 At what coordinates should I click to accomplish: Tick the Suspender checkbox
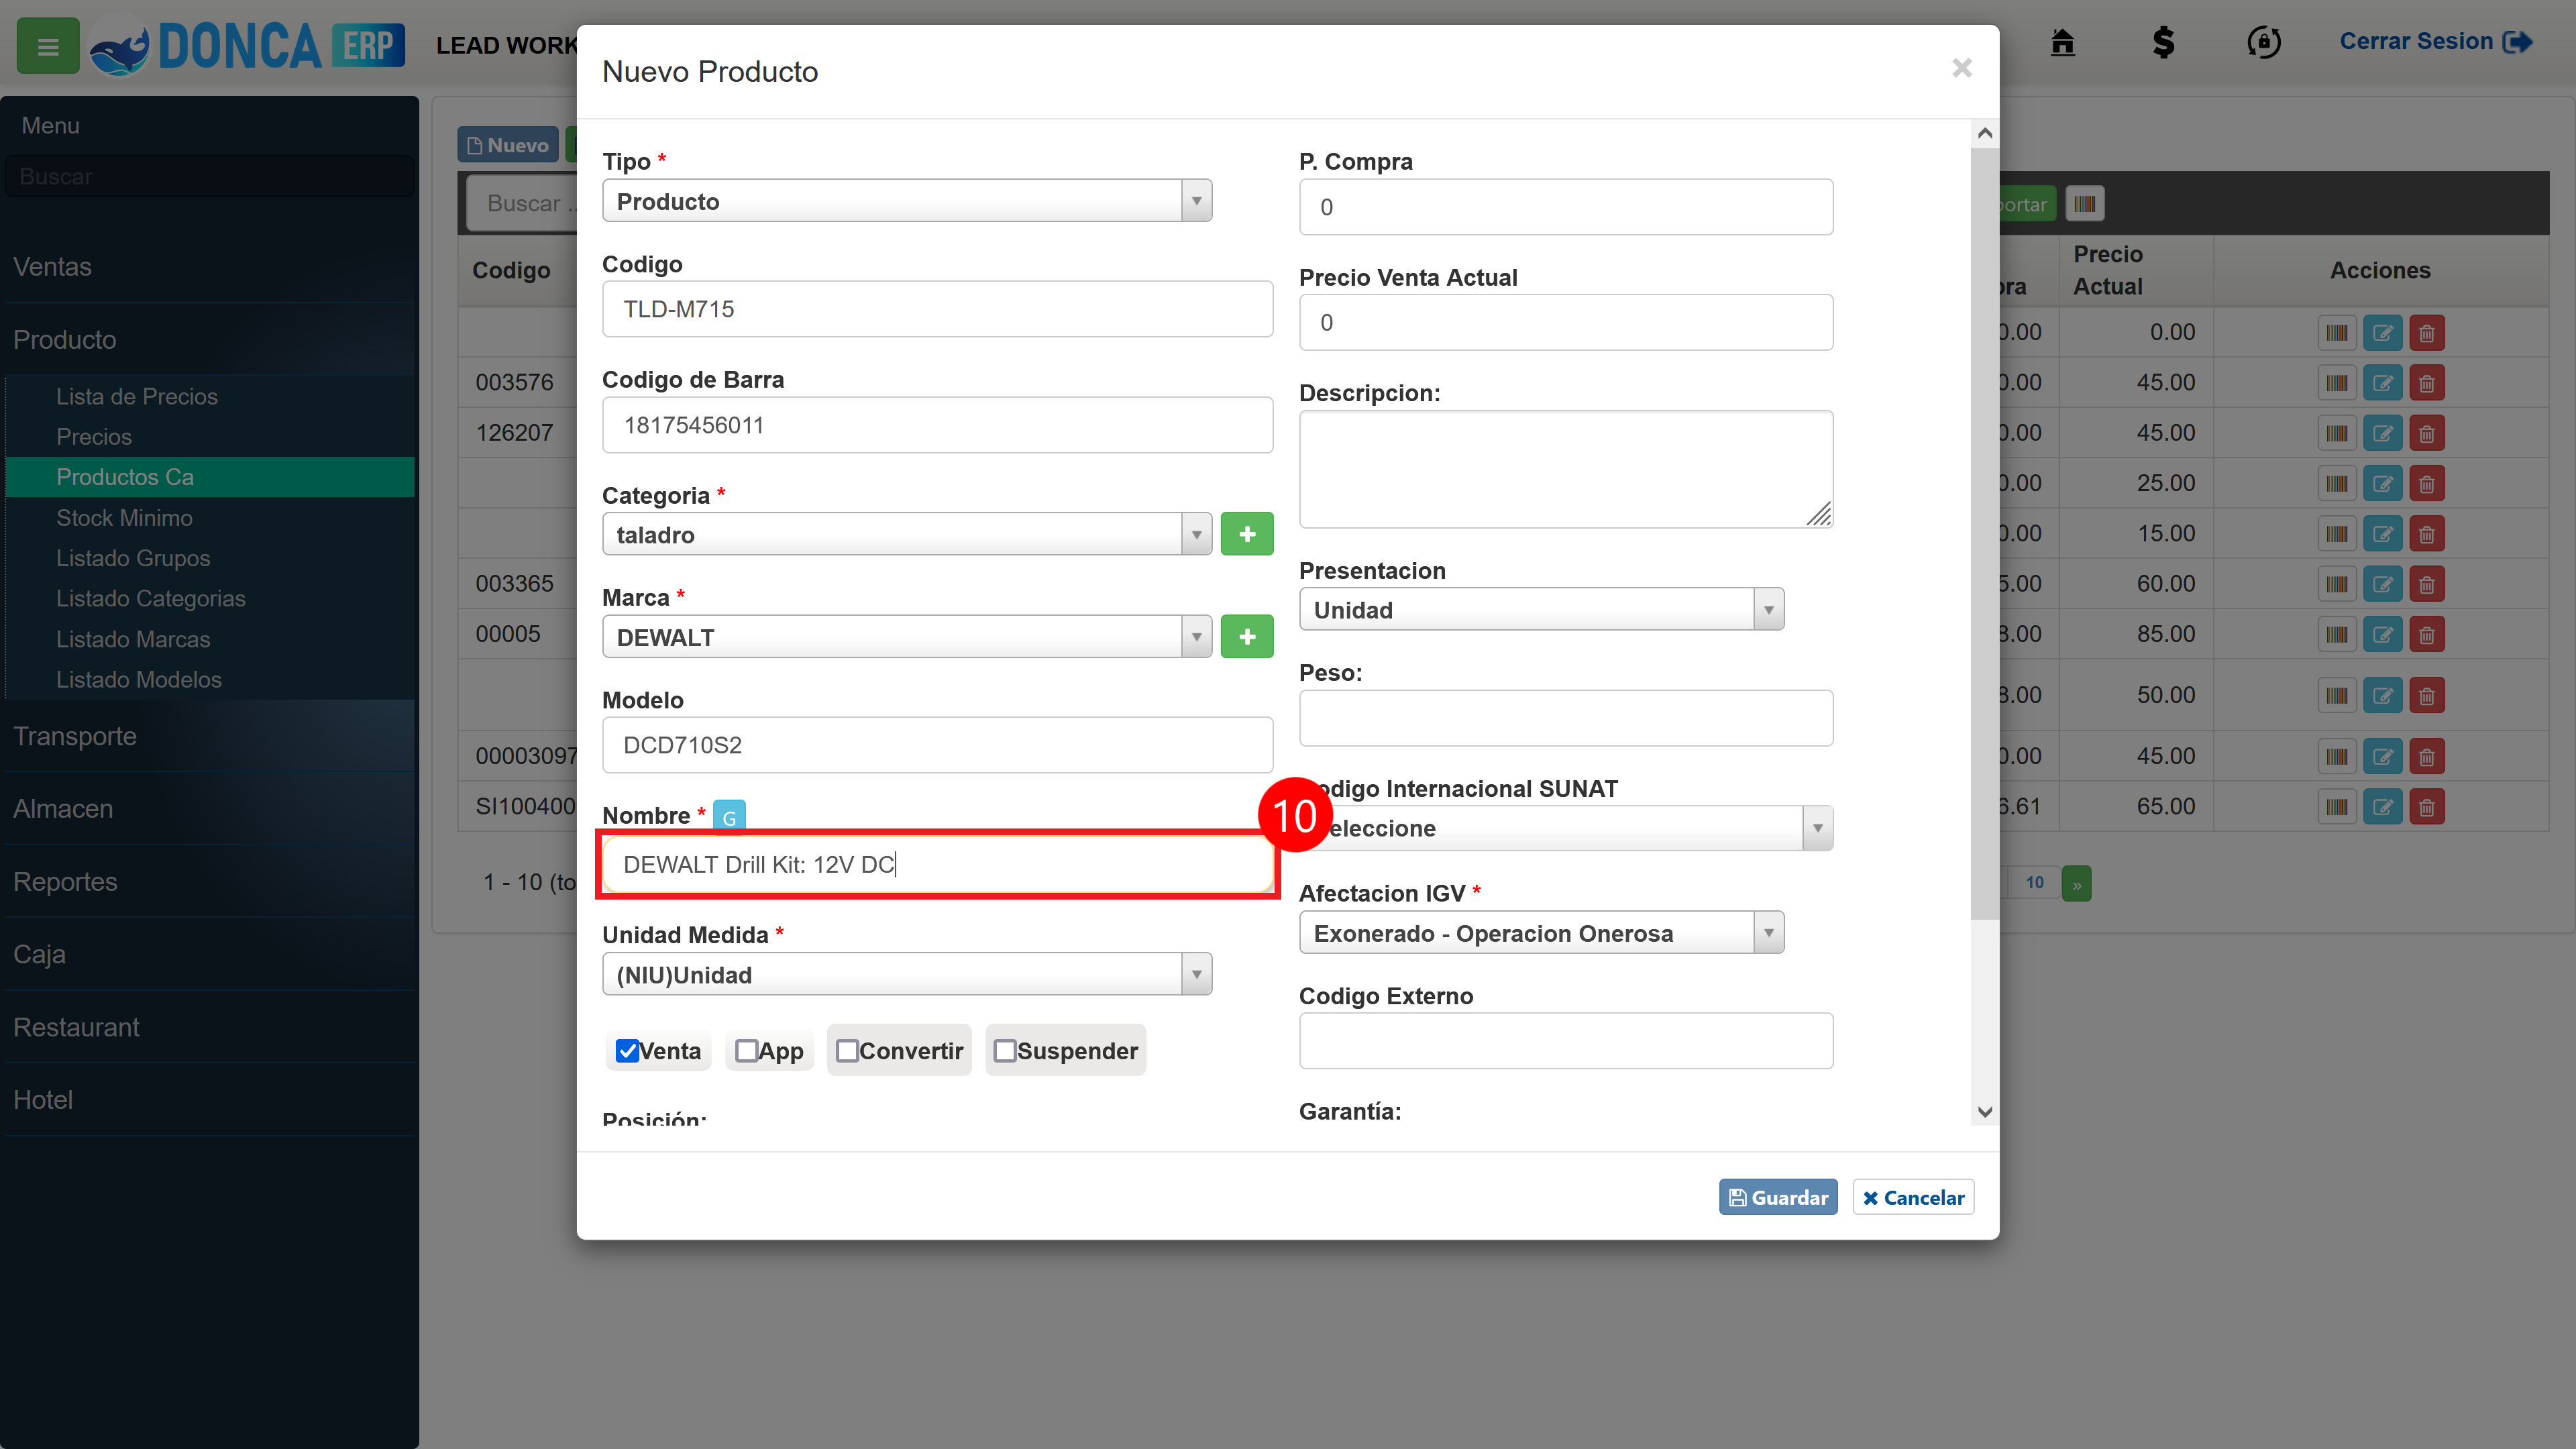tap(1005, 1051)
